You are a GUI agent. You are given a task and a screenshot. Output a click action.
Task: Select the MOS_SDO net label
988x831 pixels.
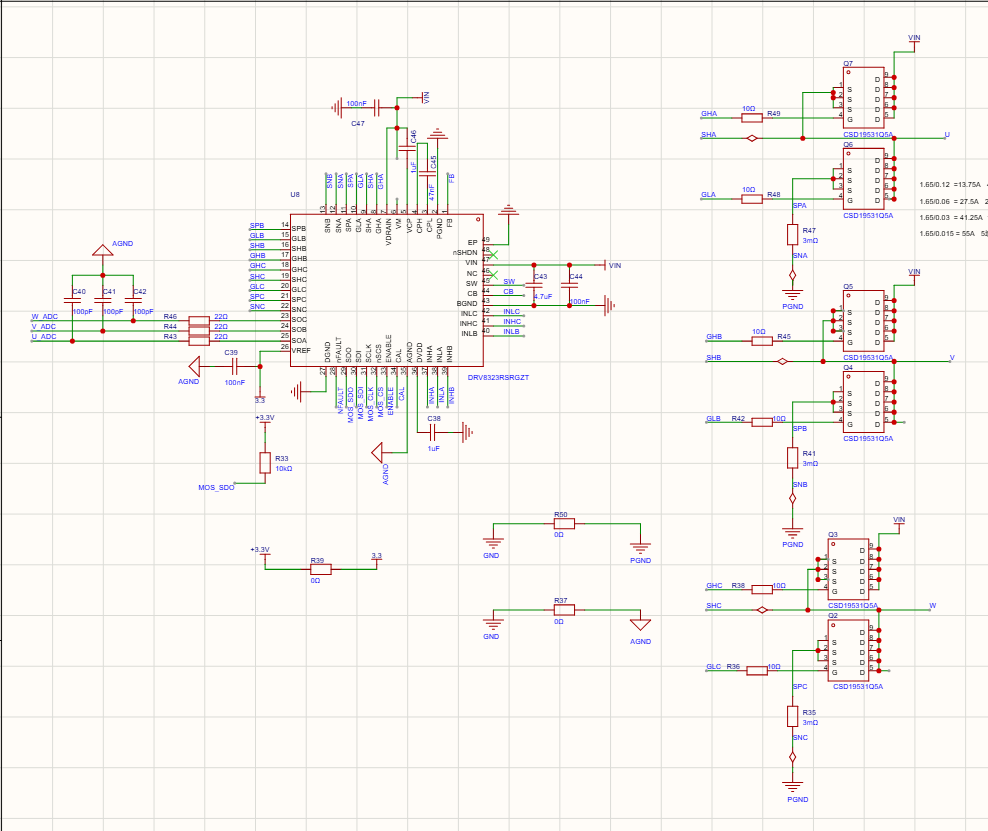tap(216, 488)
